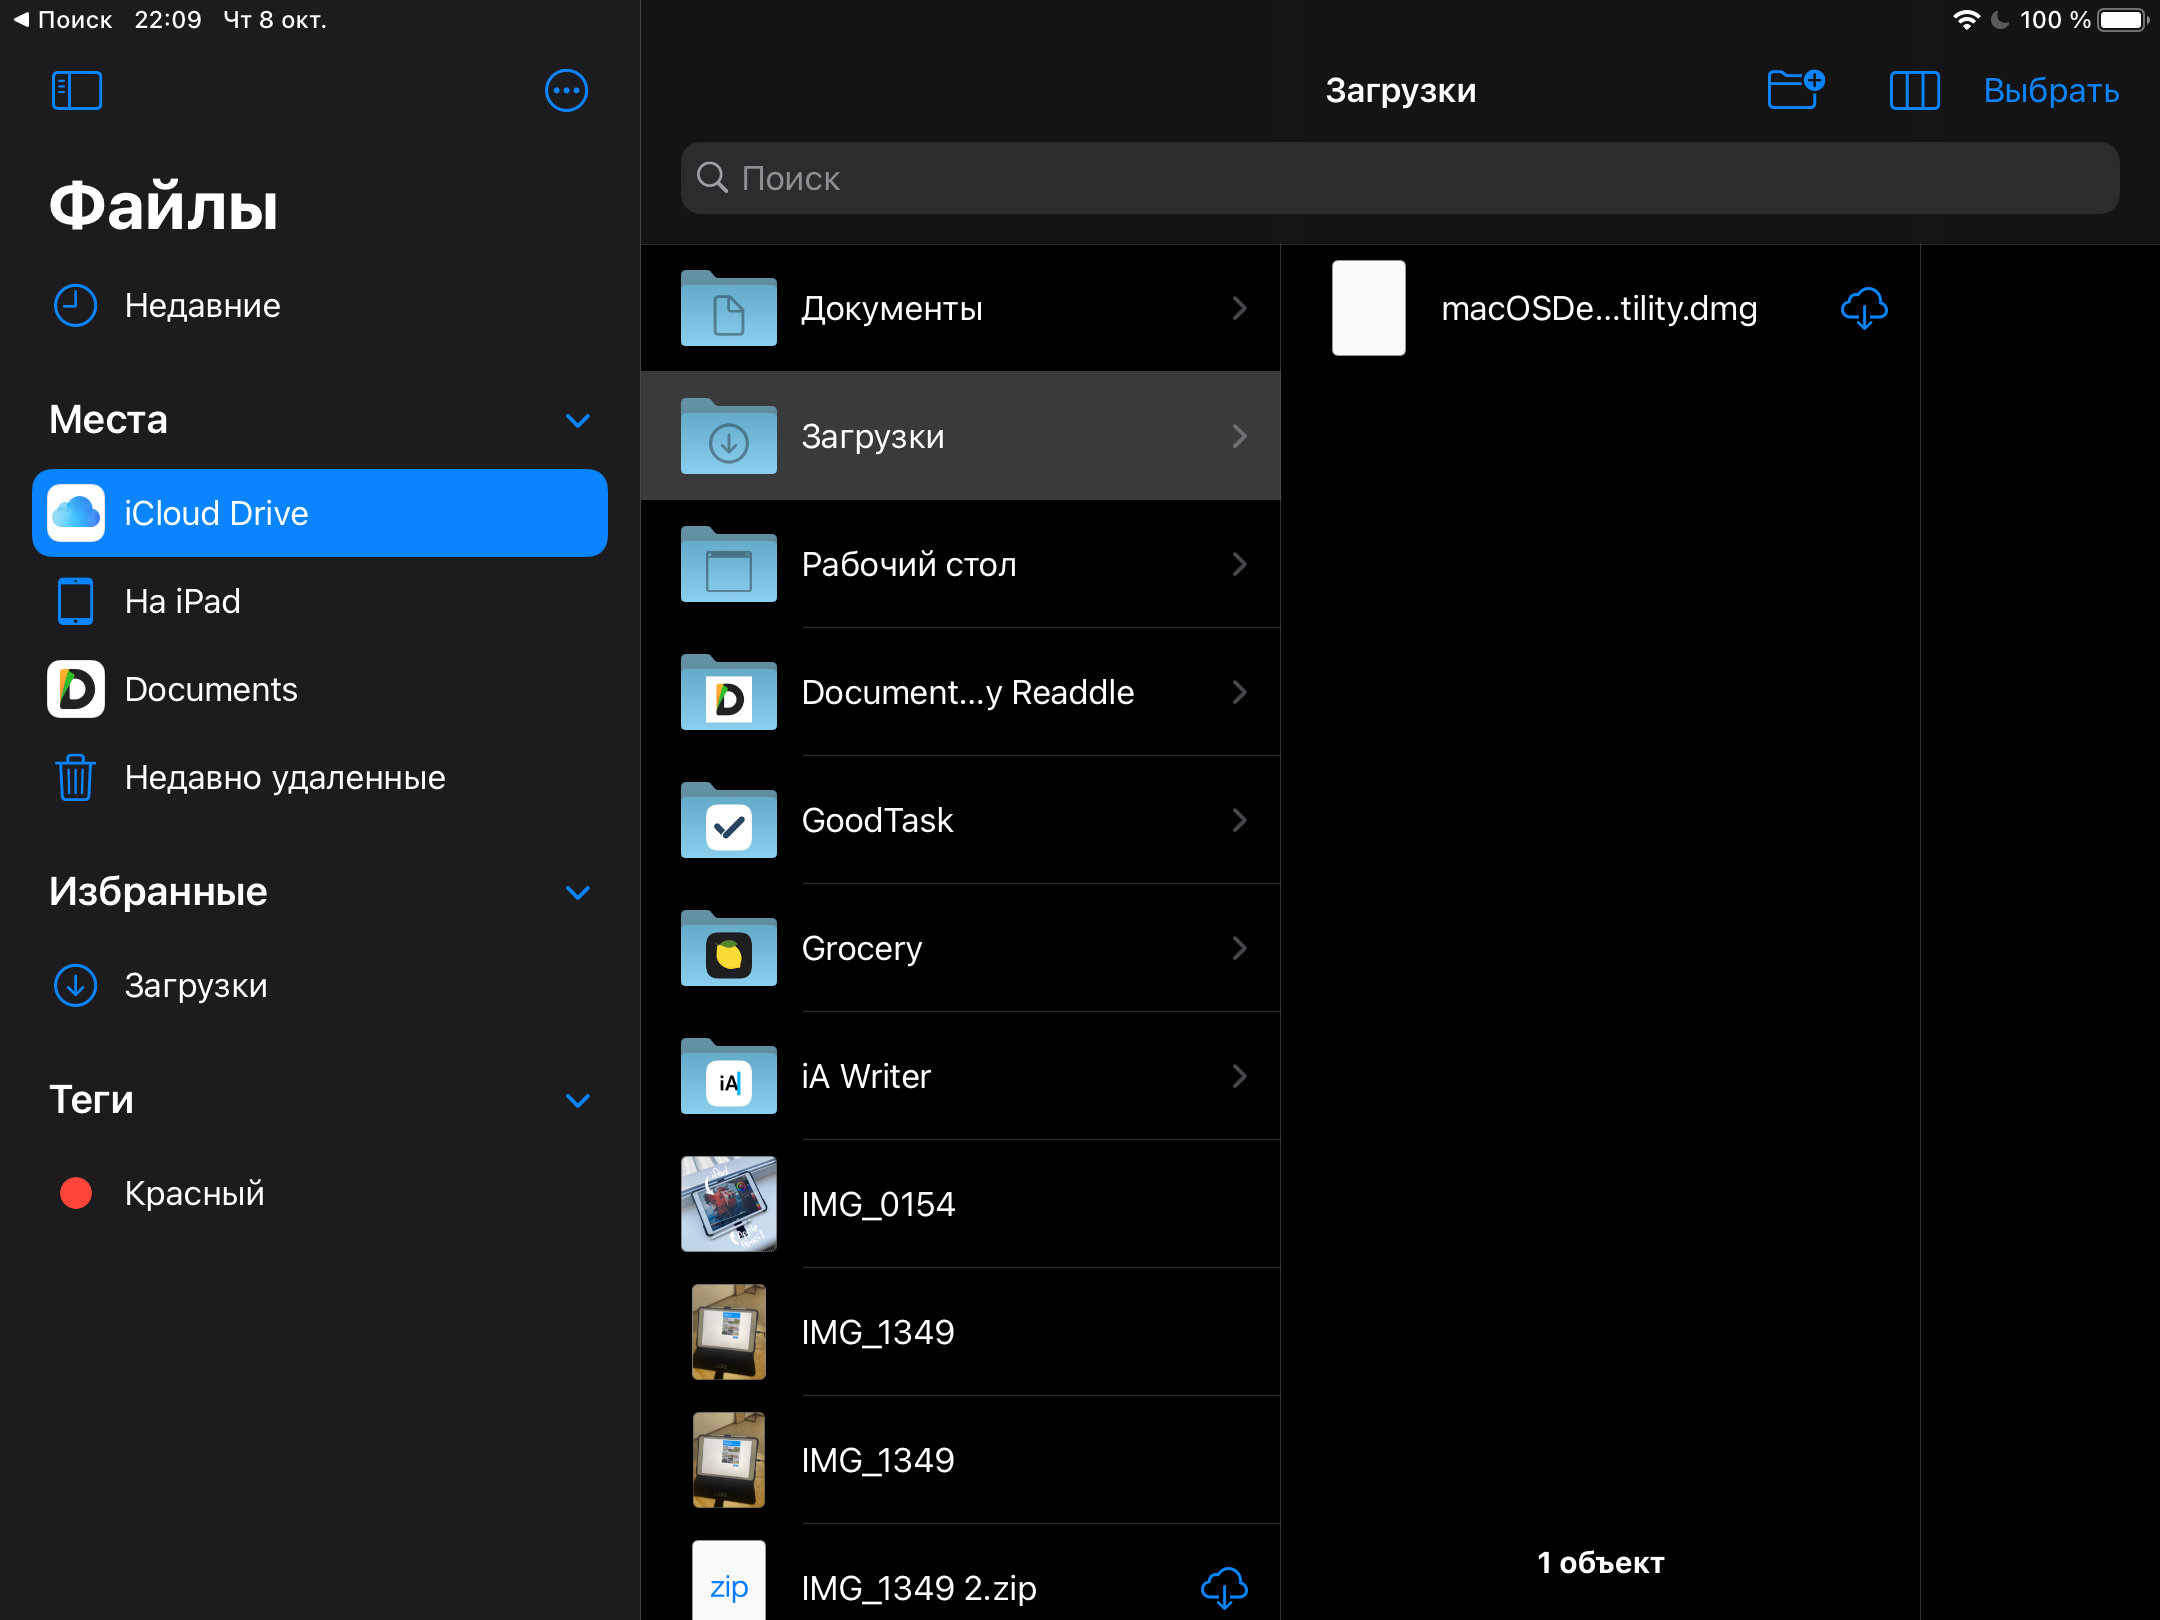Download IMG_1349 2.zip from iCloud
The width and height of the screenshot is (2160, 1620).
click(1223, 1587)
